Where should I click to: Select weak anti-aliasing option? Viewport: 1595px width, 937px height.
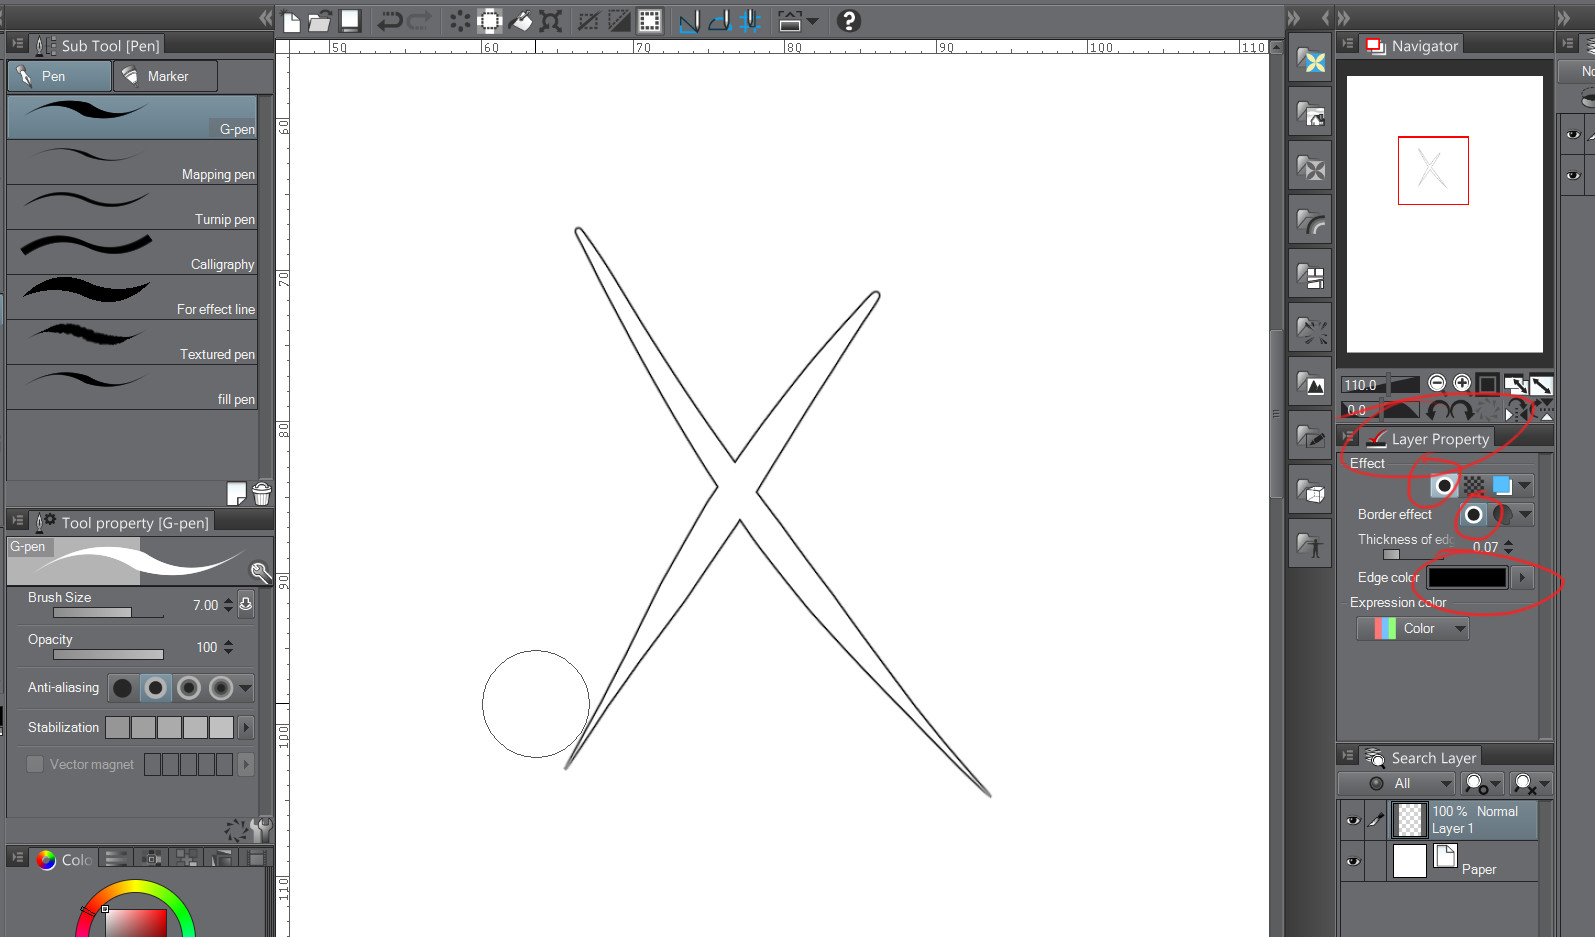(x=155, y=688)
